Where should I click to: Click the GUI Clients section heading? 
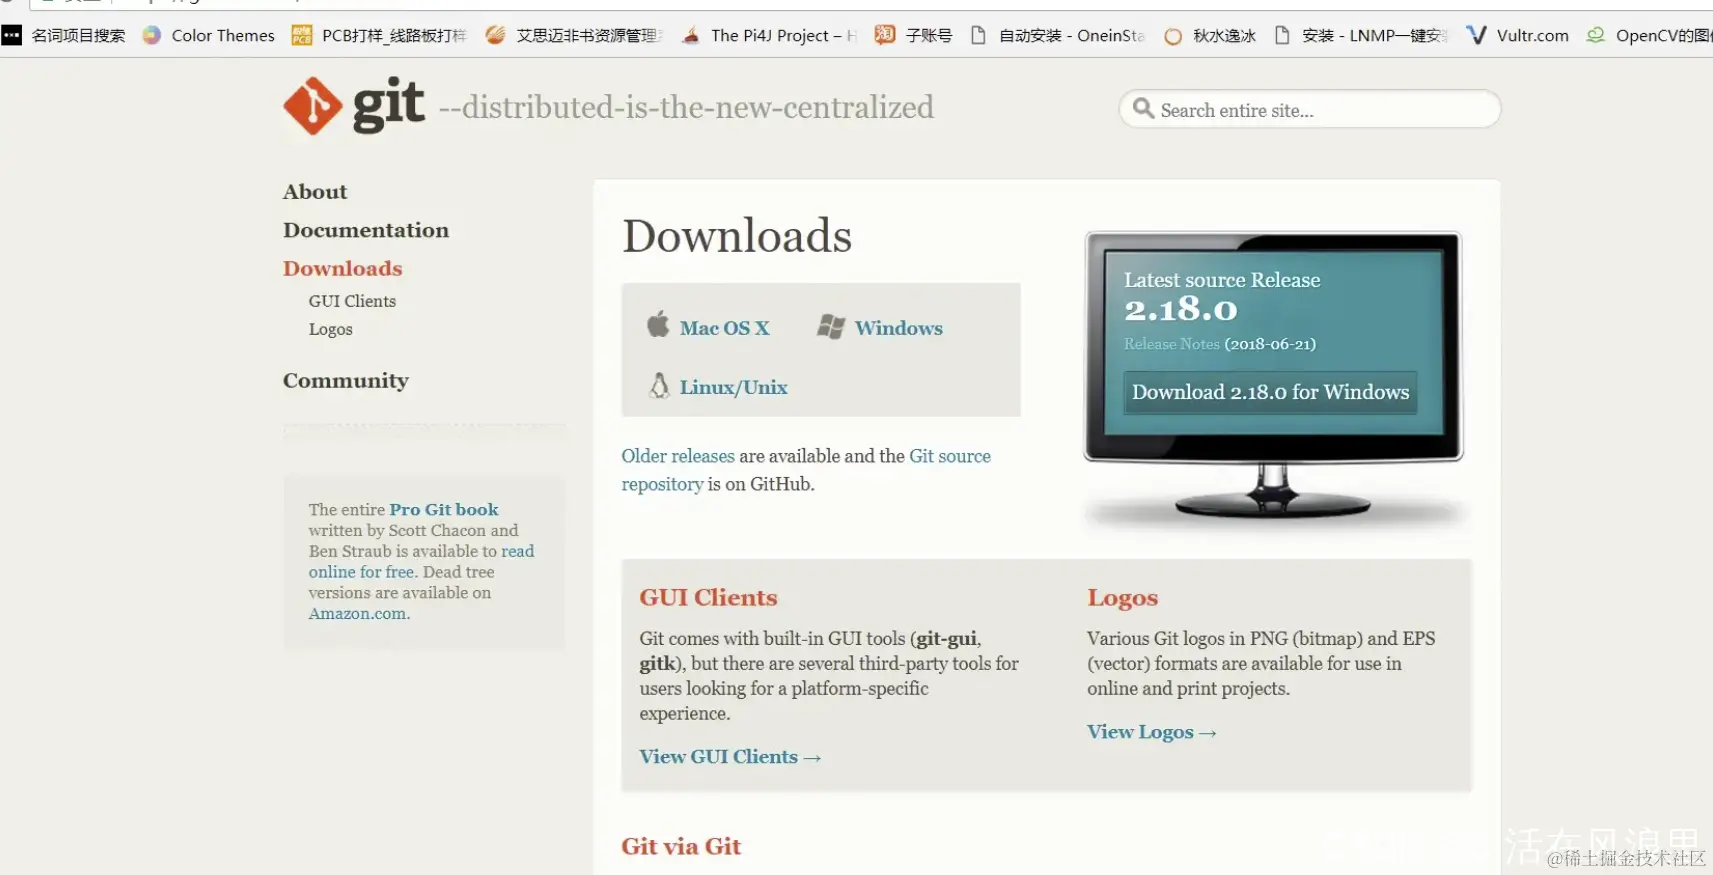pos(708,598)
